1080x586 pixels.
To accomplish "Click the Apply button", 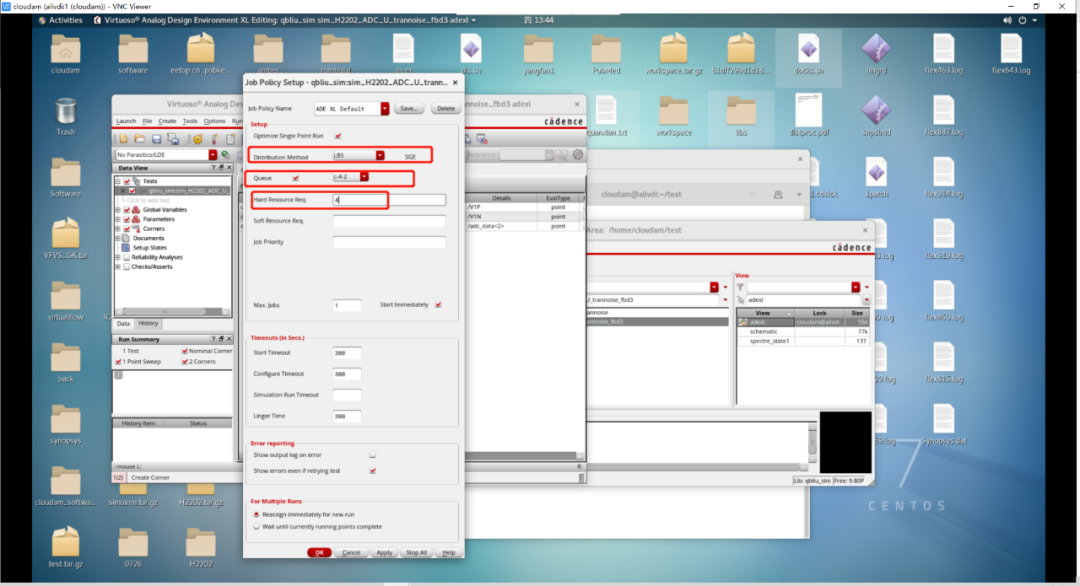I will 384,552.
